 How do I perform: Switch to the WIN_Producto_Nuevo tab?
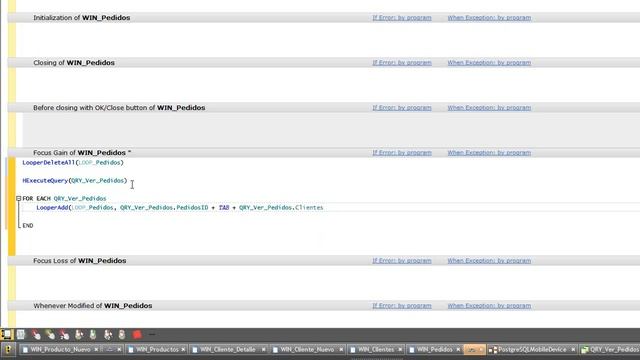60,349
